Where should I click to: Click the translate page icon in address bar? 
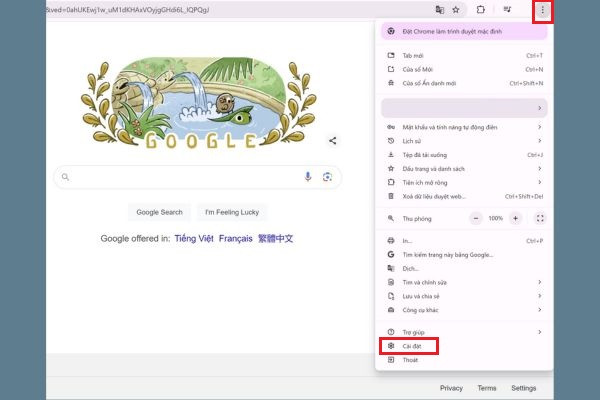click(x=440, y=10)
